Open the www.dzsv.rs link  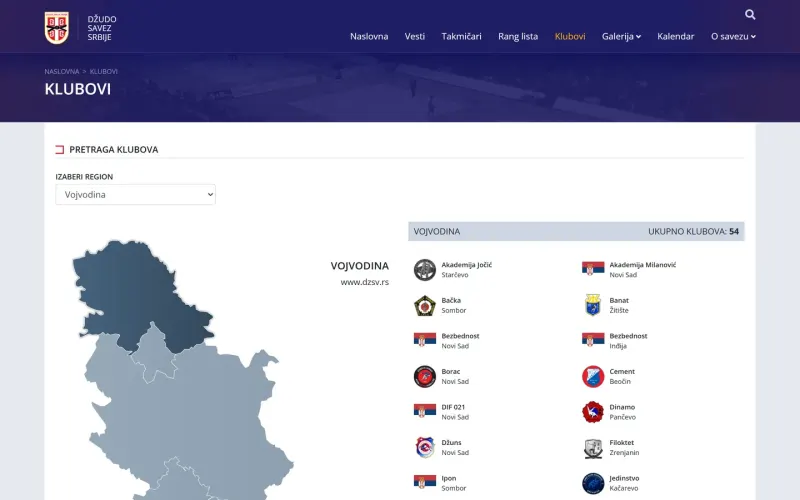click(364, 282)
